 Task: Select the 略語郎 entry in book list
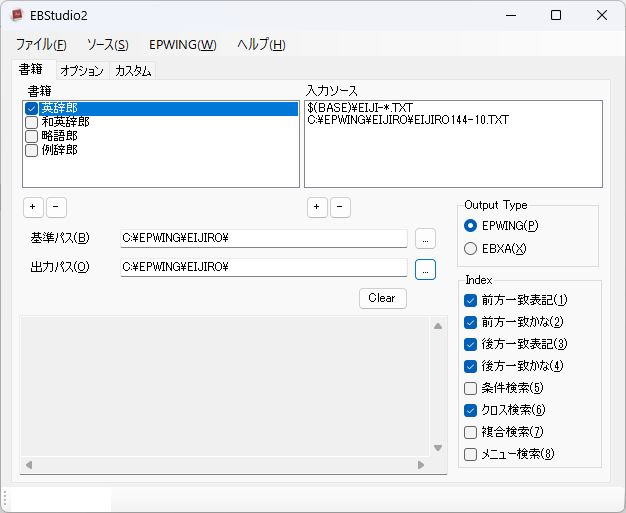59,136
